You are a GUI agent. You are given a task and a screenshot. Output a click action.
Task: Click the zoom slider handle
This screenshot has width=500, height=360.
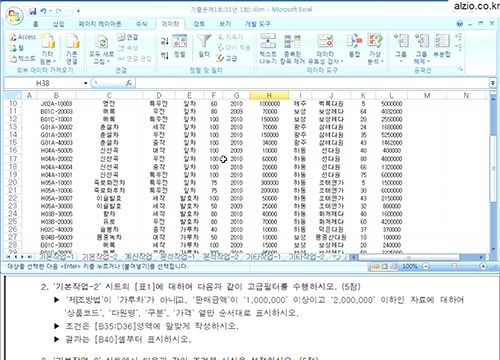pos(454,266)
